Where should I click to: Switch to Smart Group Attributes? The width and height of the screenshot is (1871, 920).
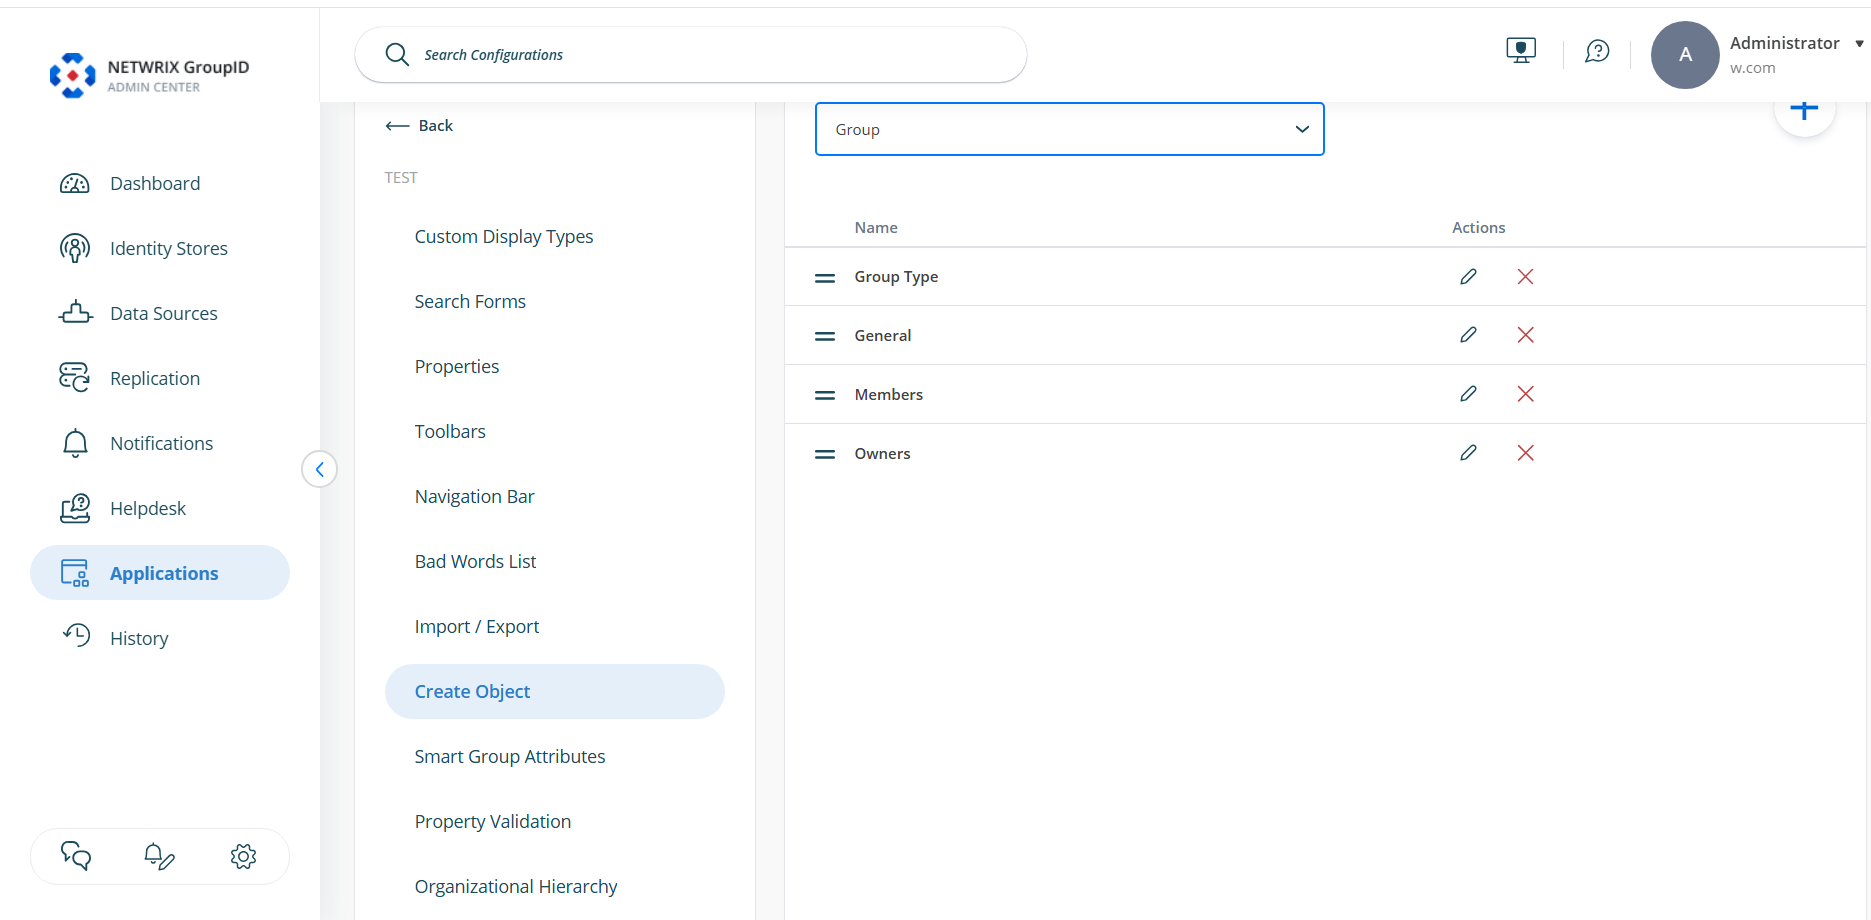click(510, 756)
